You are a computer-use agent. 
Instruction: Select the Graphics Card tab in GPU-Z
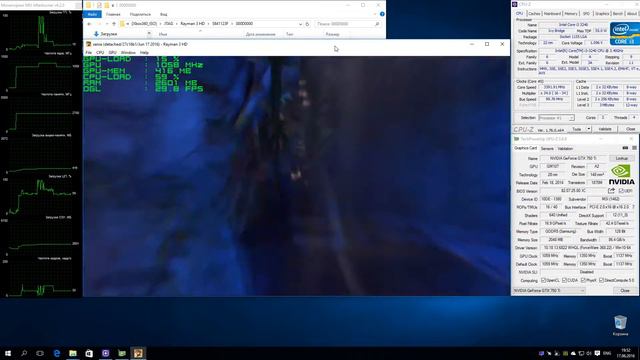[x=525, y=148]
